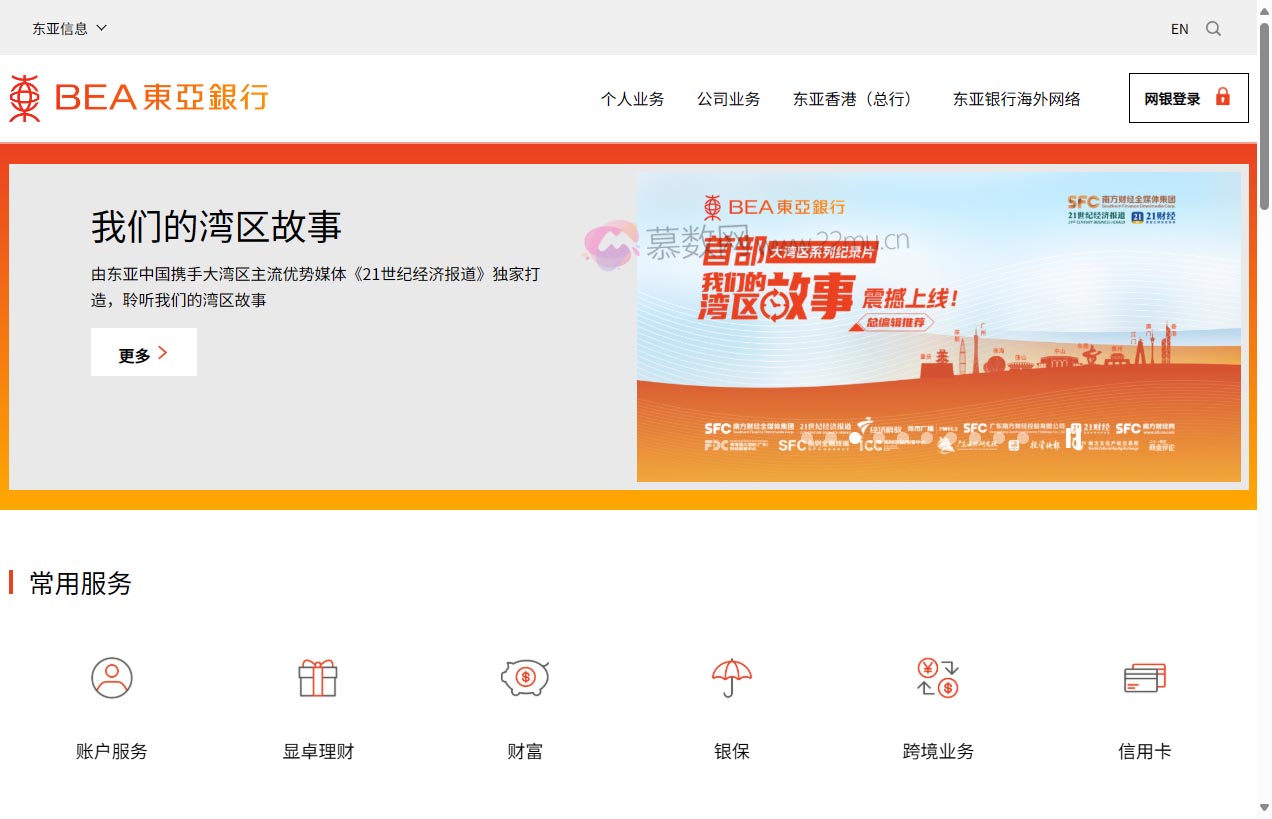The image size is (1272, 819).
Task: Select the 跨境业务 currency exchange icon
Action: click(937, 677)
